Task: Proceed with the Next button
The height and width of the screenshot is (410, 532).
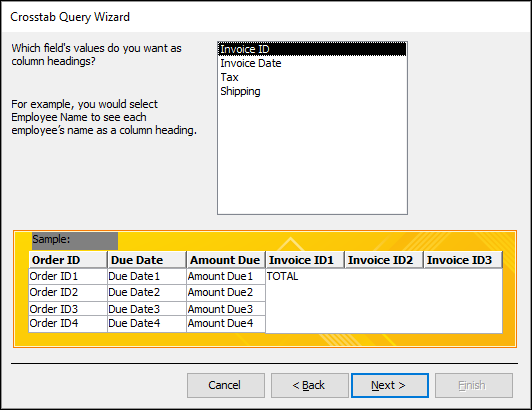Action: point(390,385)
